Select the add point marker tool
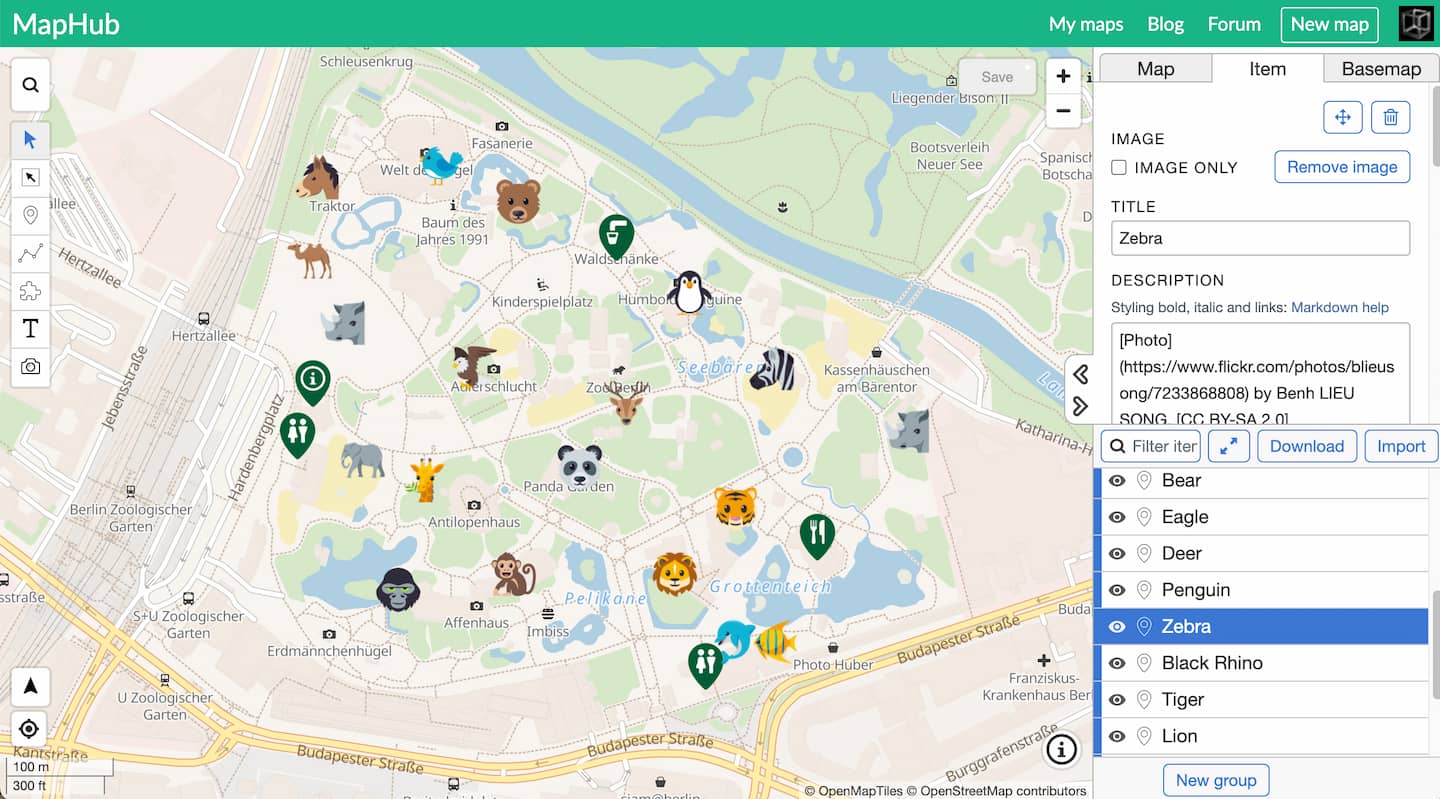Viewport: 1440px width, 799px height. pyautogui.click(x=31, y=215)
